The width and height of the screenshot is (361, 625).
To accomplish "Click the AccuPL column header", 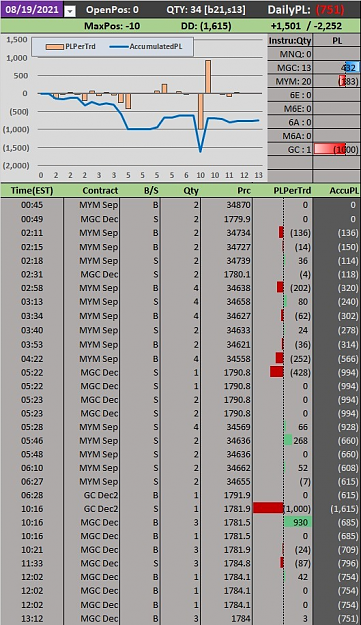I will point(343,191).
